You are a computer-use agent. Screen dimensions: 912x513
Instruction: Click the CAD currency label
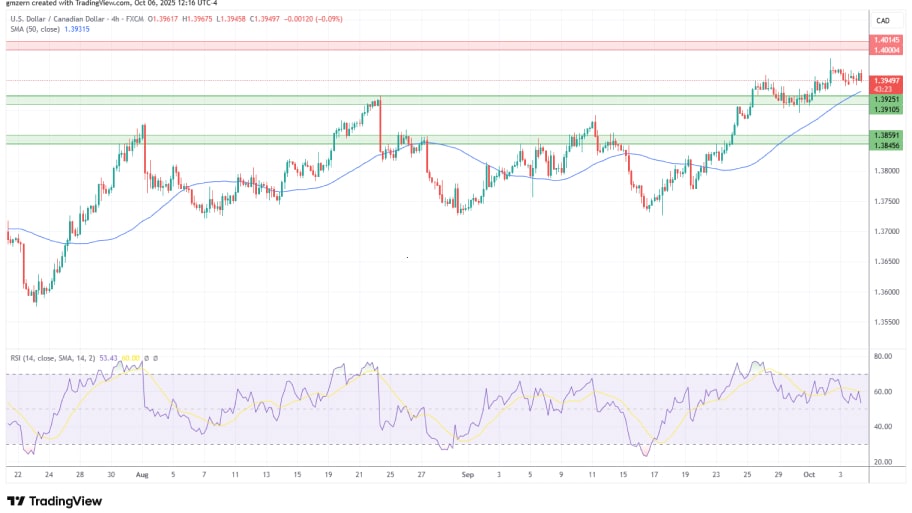[x=883, y=20]
